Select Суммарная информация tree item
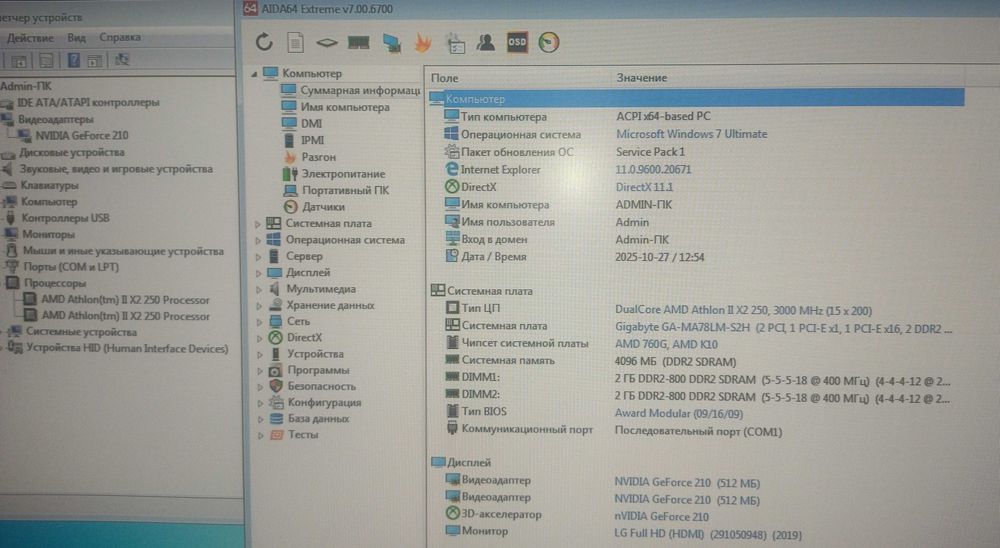Viewport: 1000px width, 548px height. tap(360, 91)
